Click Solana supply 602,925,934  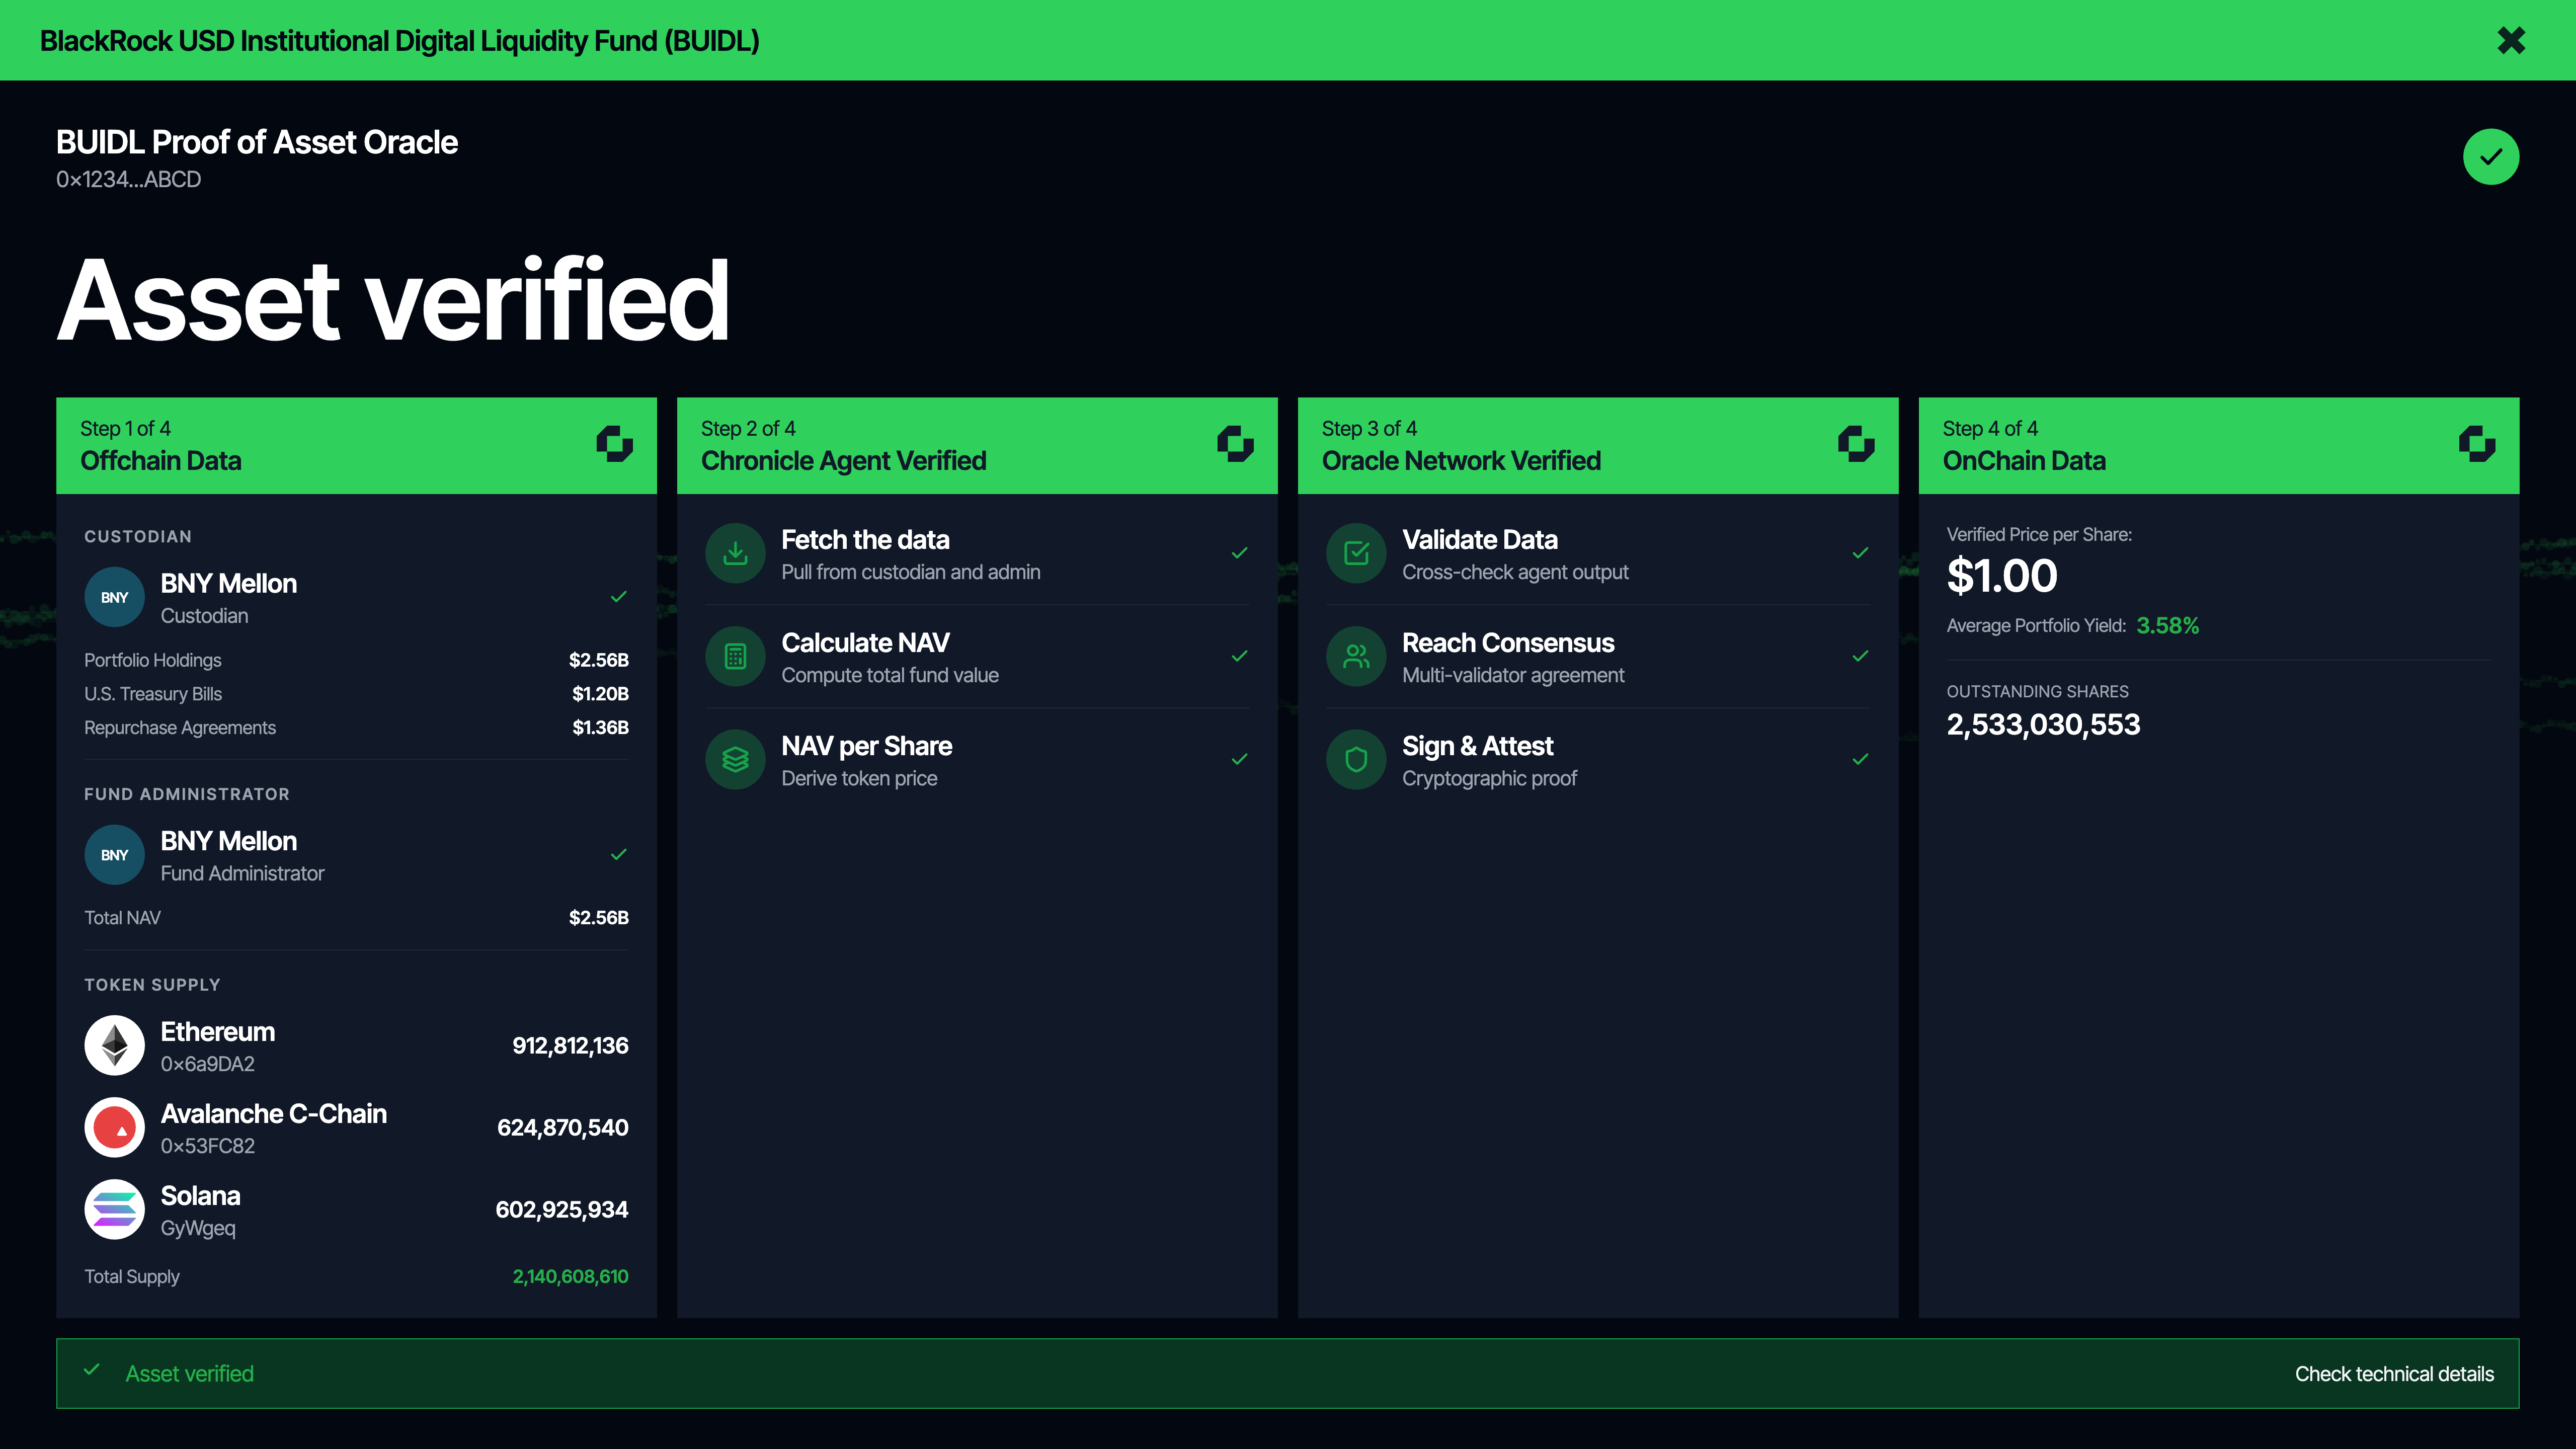[561, 1210]
